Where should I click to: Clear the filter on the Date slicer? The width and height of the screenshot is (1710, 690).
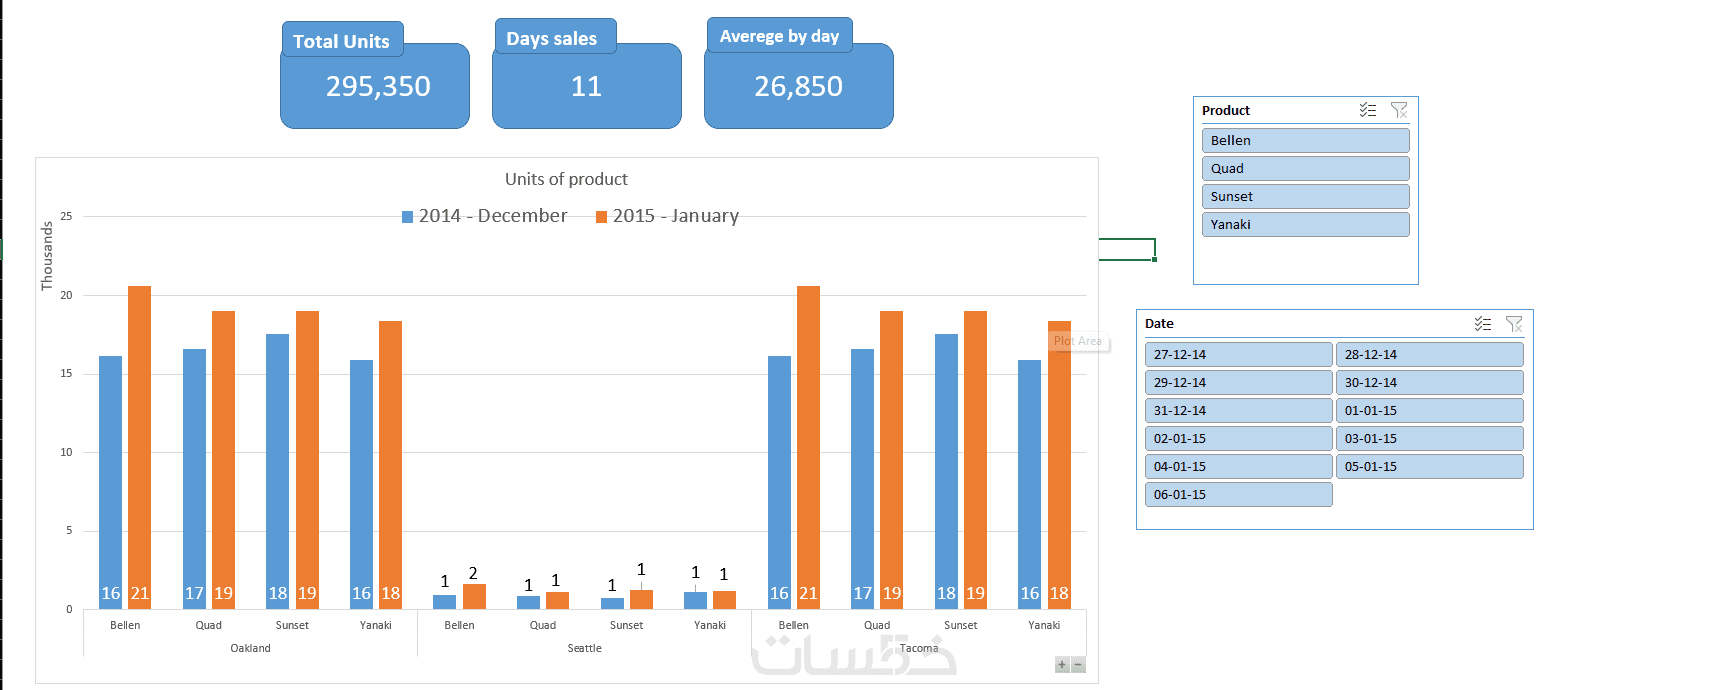point(1514,324)
